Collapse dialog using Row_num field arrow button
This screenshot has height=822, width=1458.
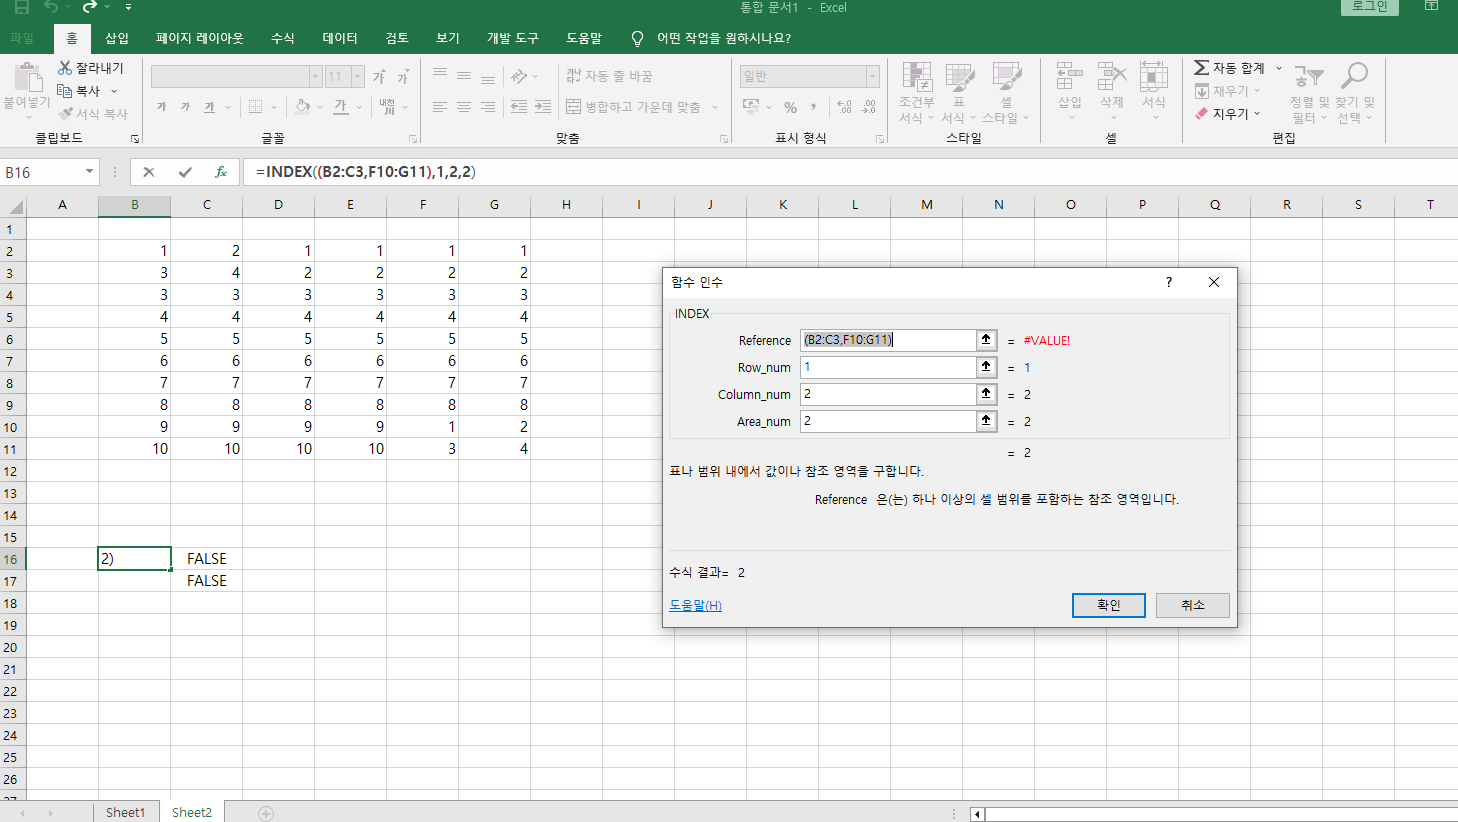(986, 367)
